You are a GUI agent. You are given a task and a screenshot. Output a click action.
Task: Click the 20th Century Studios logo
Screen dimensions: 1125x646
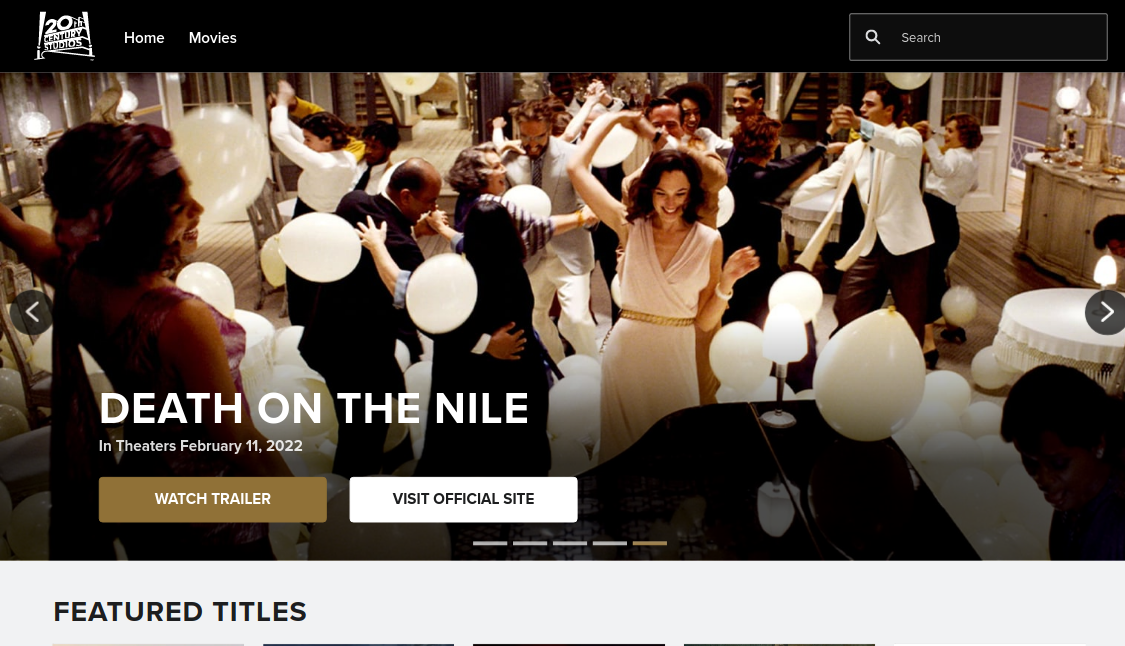pos(65,36)
